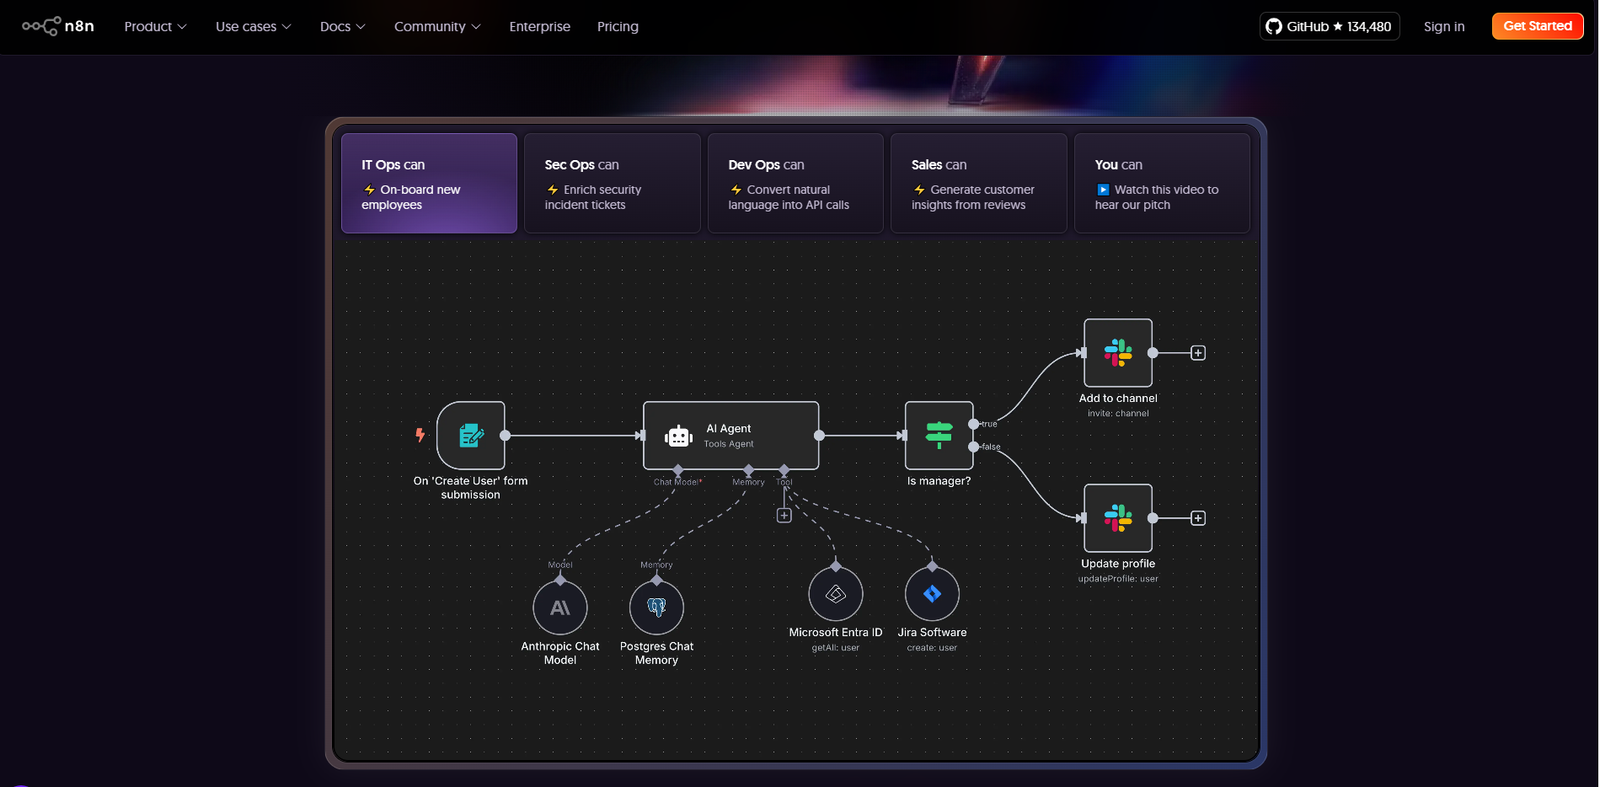Expand the Product dropdown menu

(x=155, y=27)
